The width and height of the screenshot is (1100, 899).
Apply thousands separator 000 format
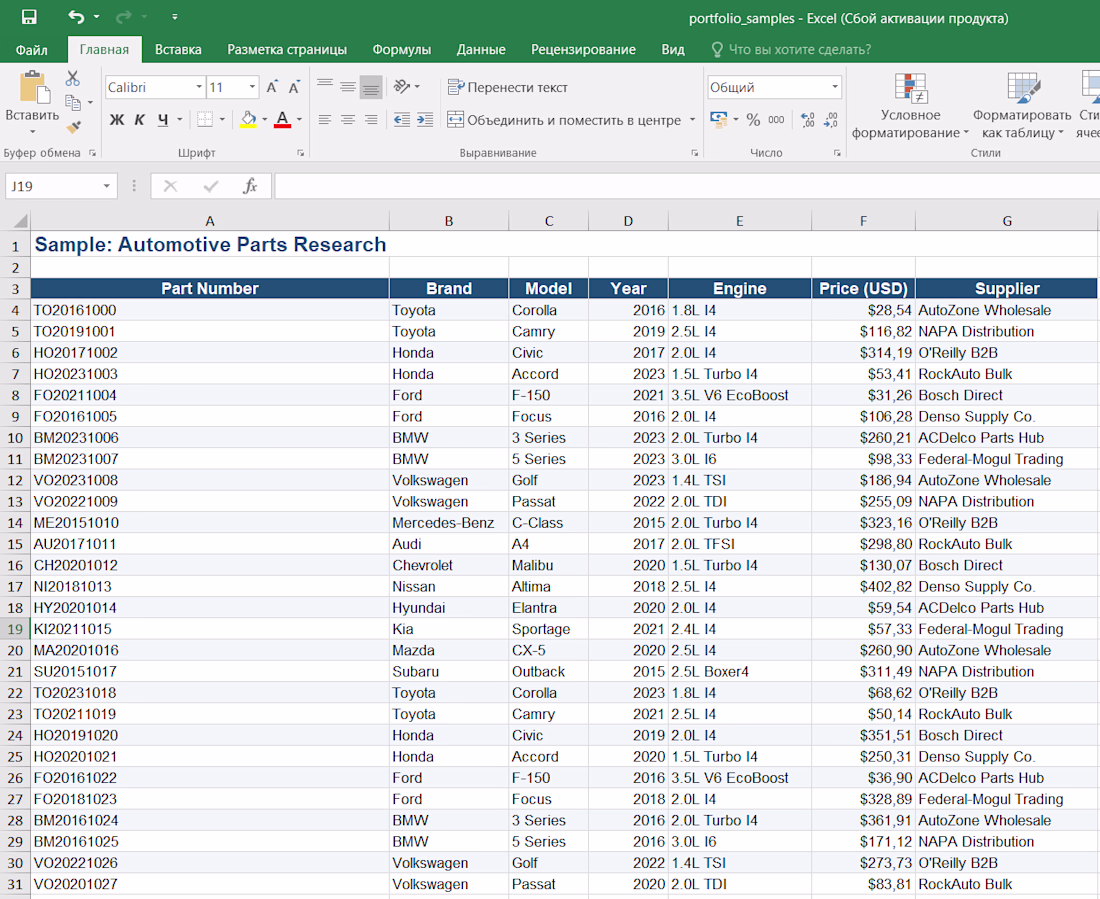click(776, 120)
